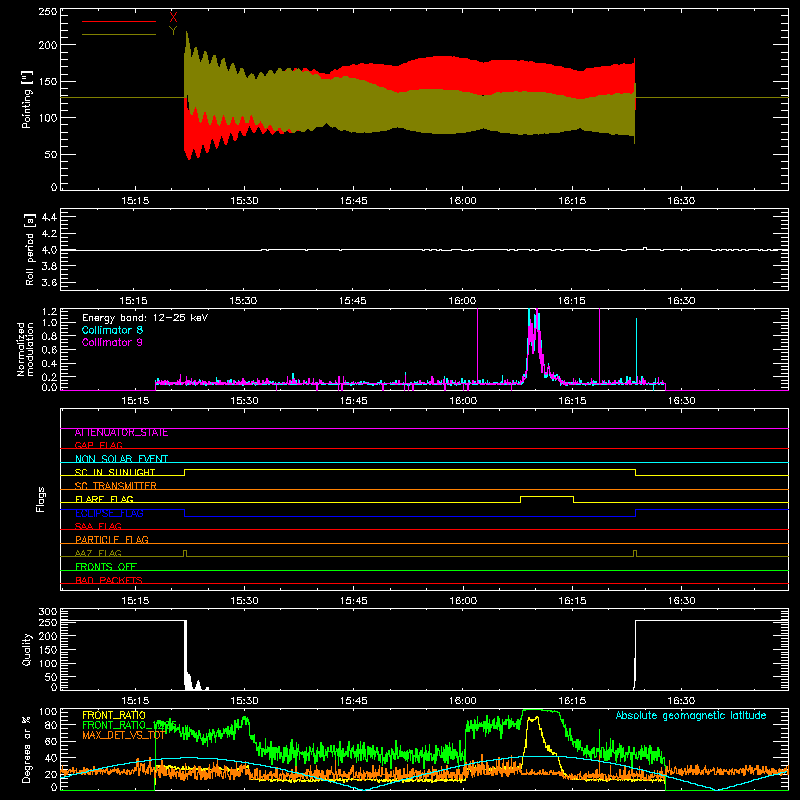Click the red X legend label
The width and height of the screenshot is (800, 800).
pos(173,17)
